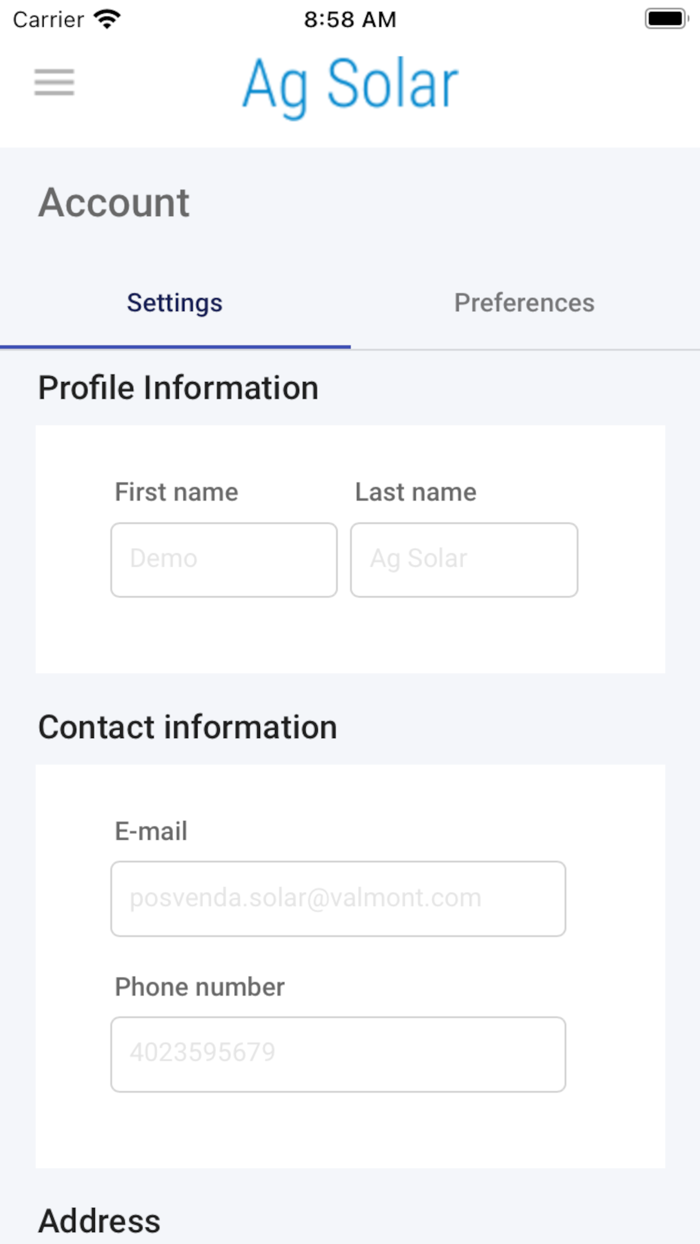Select the E-mail input field
Viewport: 700px width, 1244px height.
click(338, 899)
